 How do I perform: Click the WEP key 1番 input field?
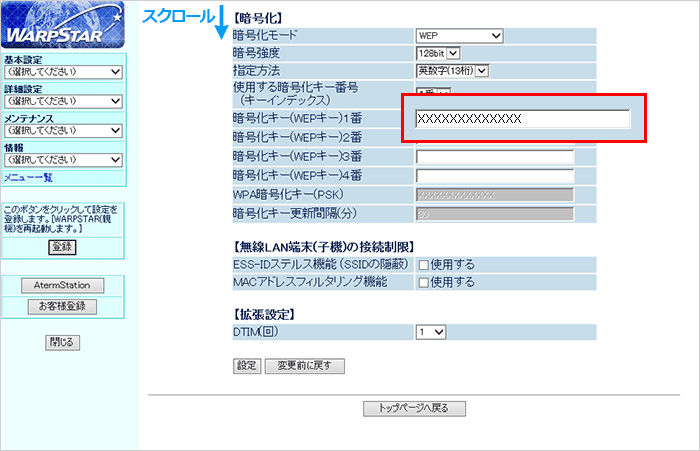[522, 119]
